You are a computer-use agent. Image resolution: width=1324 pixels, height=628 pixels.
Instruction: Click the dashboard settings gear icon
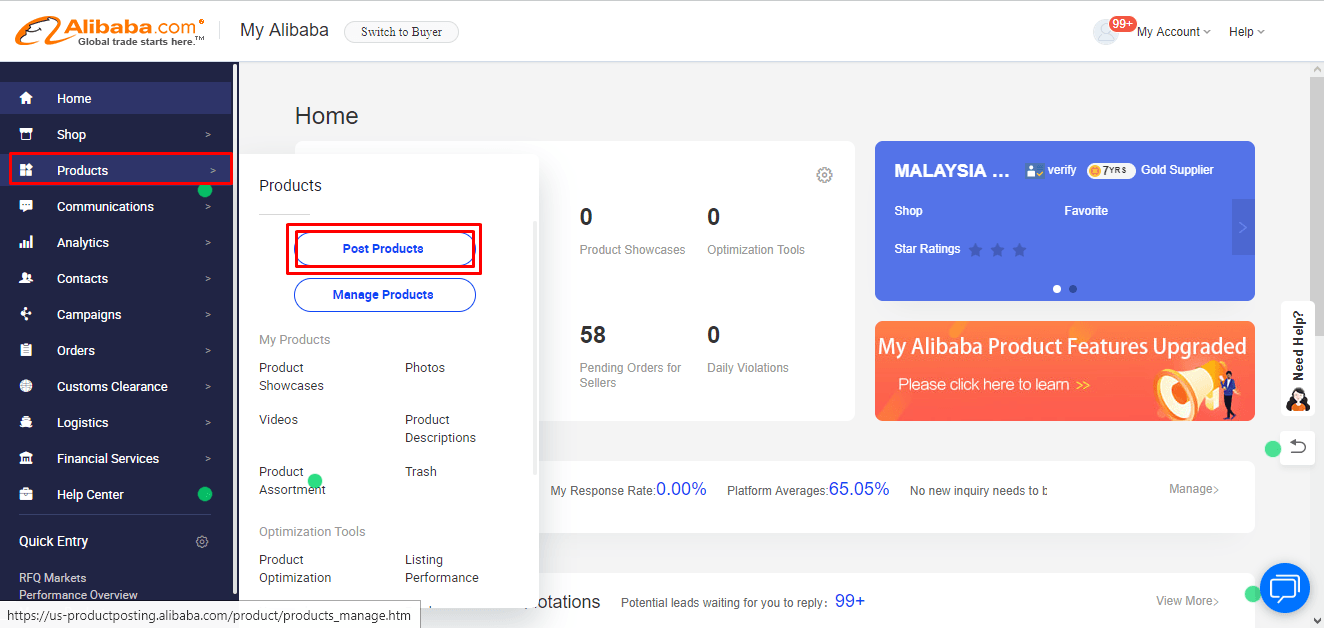824,175
